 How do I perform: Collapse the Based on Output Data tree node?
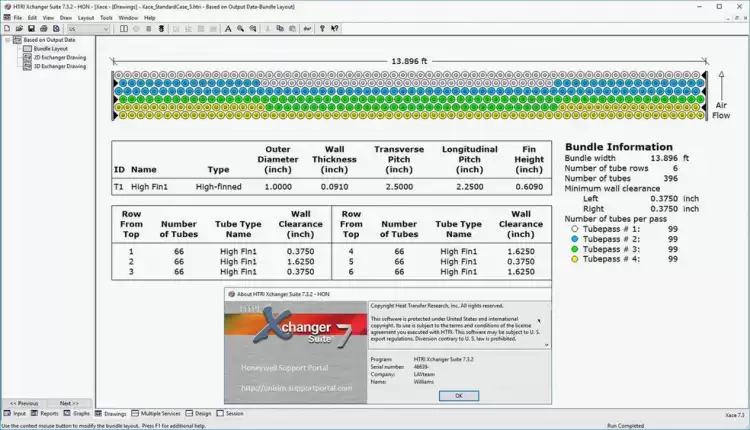click(8, 40)
